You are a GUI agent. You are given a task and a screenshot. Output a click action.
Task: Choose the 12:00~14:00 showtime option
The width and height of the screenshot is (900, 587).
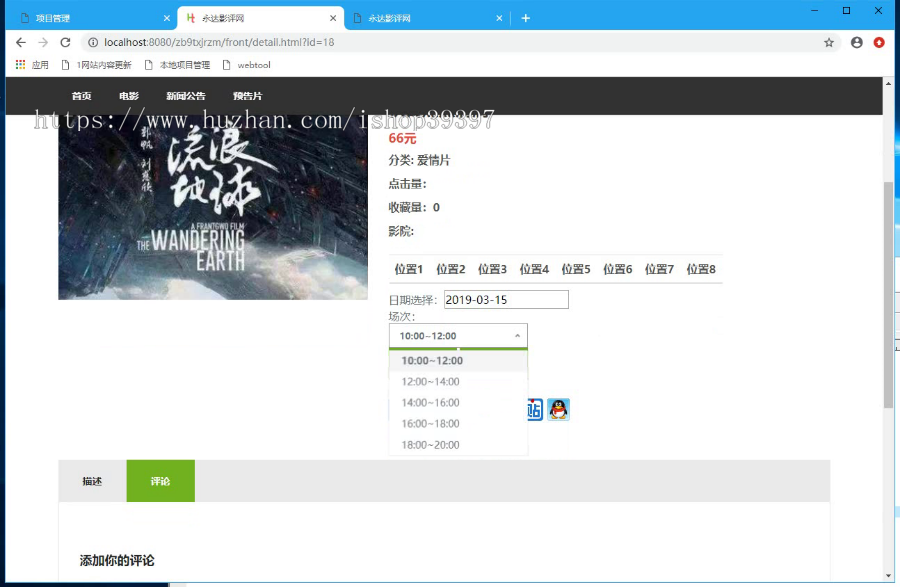(458, 382)
